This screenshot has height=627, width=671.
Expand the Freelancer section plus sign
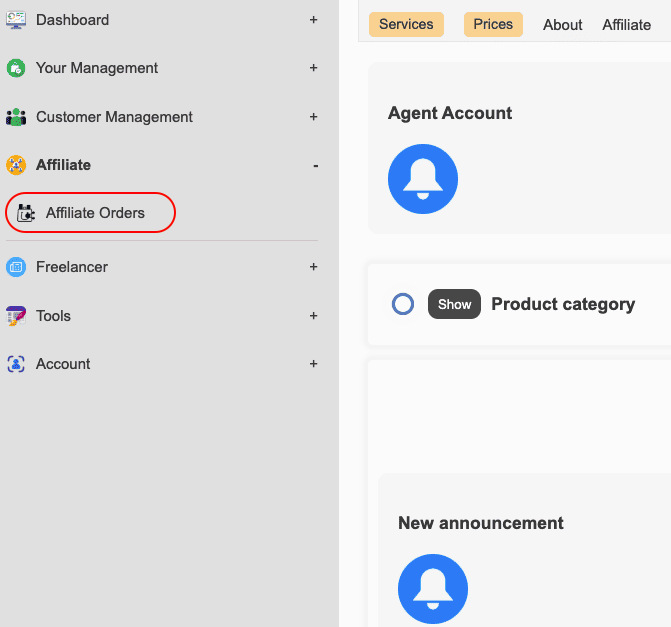(x=314, y=267)
